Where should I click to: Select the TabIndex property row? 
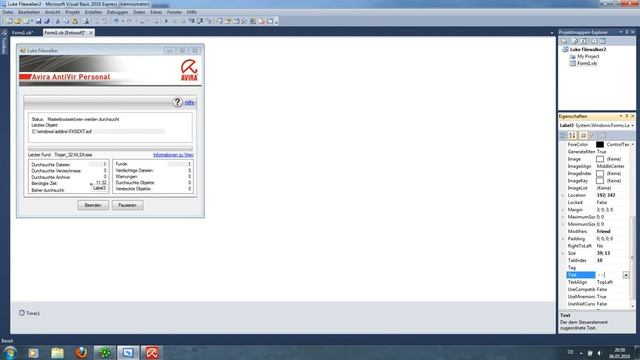coord(598,260)
